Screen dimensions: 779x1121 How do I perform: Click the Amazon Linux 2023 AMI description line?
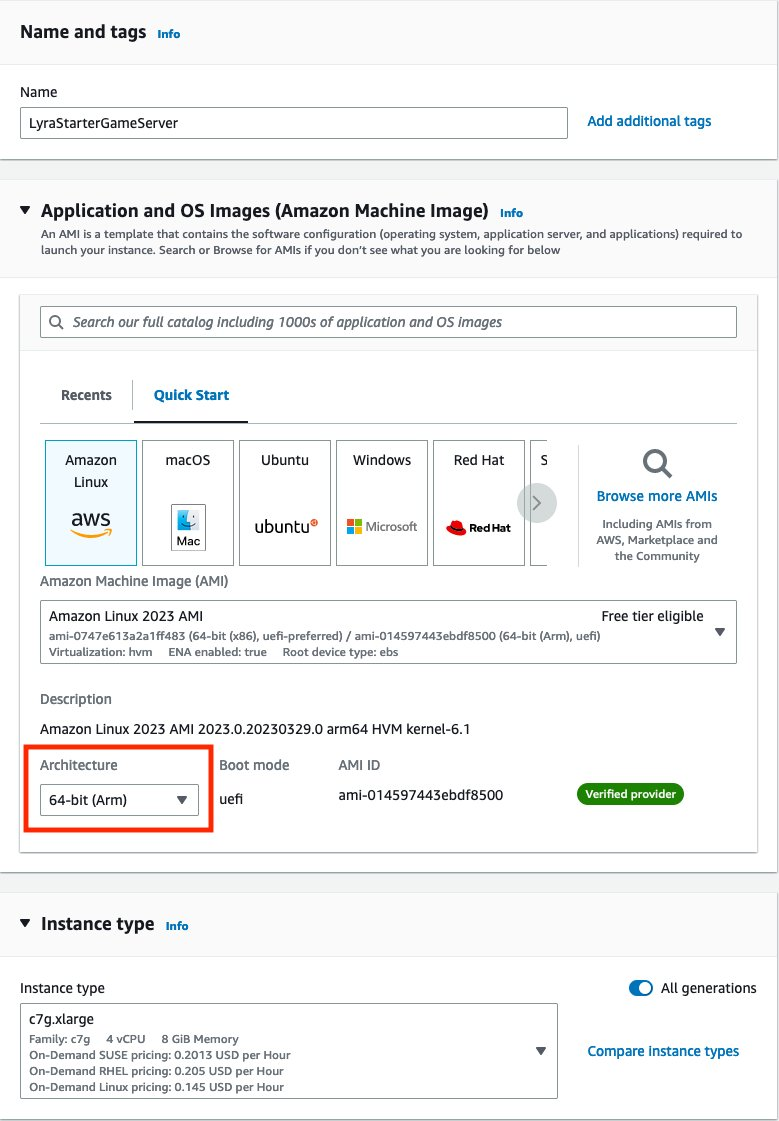pos(255,730)
